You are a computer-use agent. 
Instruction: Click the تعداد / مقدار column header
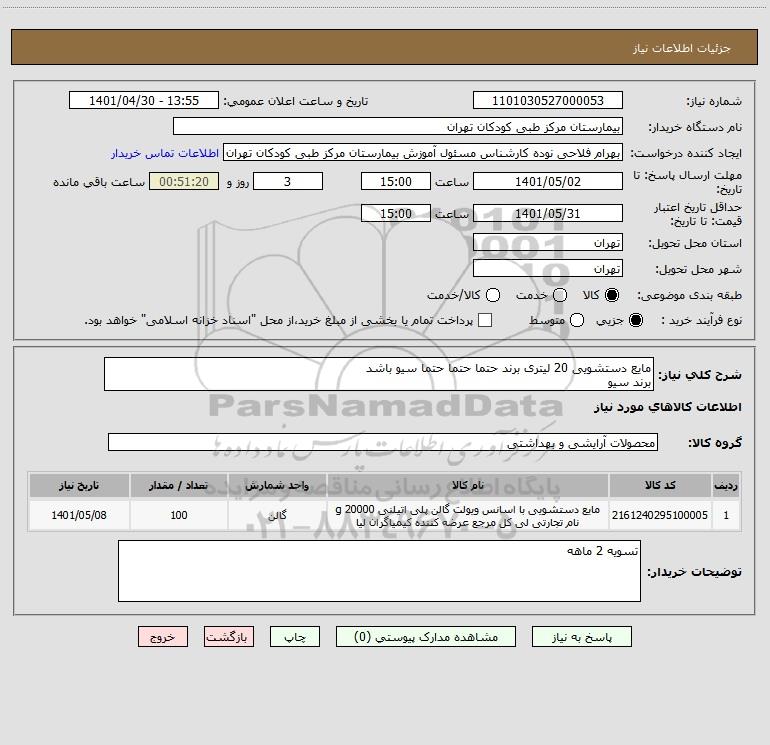(x=179, y=486)
